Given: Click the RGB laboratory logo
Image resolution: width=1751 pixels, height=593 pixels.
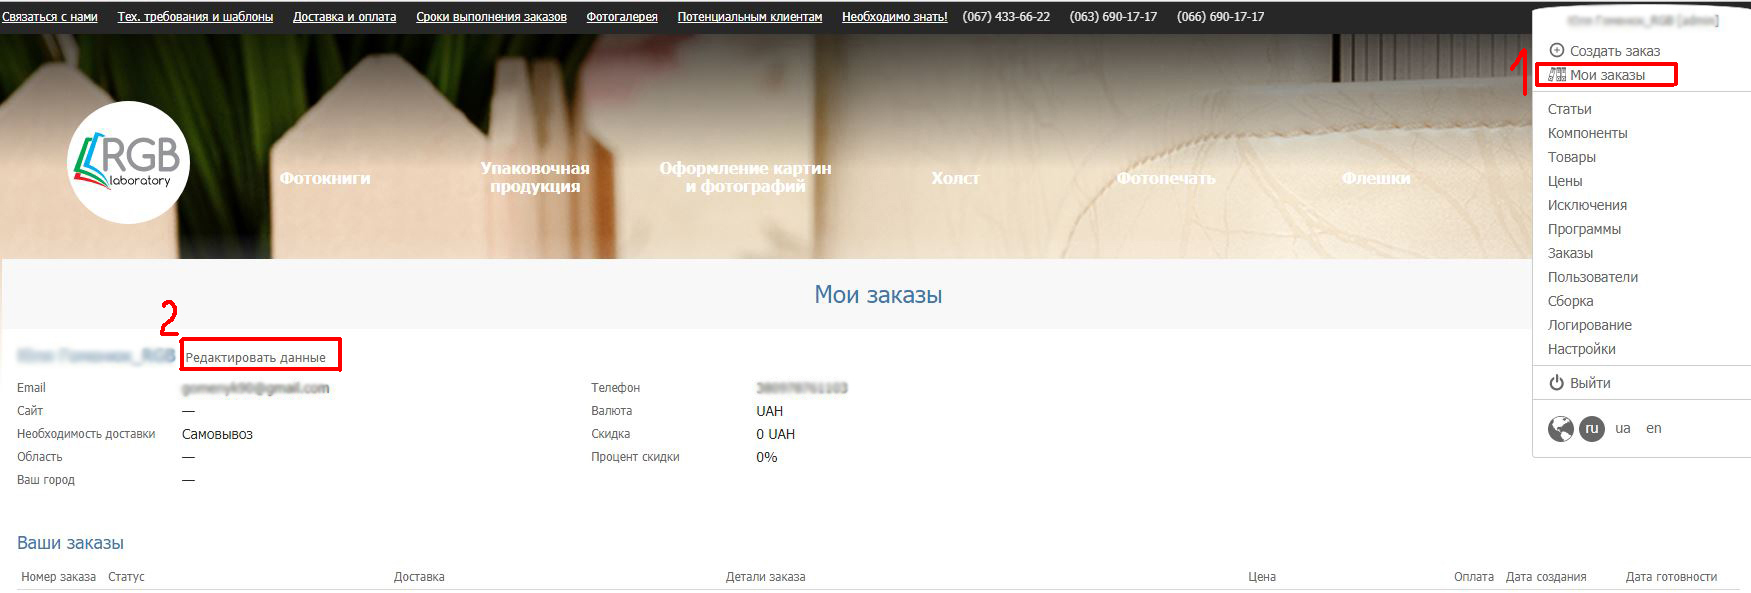Looking at the screenshot, I should pos(128,162).
